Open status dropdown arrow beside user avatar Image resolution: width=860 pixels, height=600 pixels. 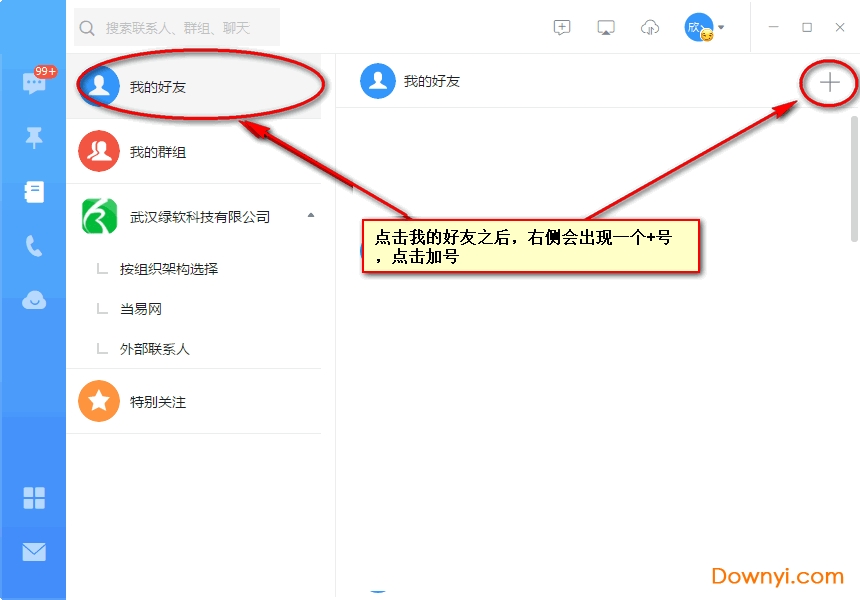pyautogui.click(x=721, y=28)
